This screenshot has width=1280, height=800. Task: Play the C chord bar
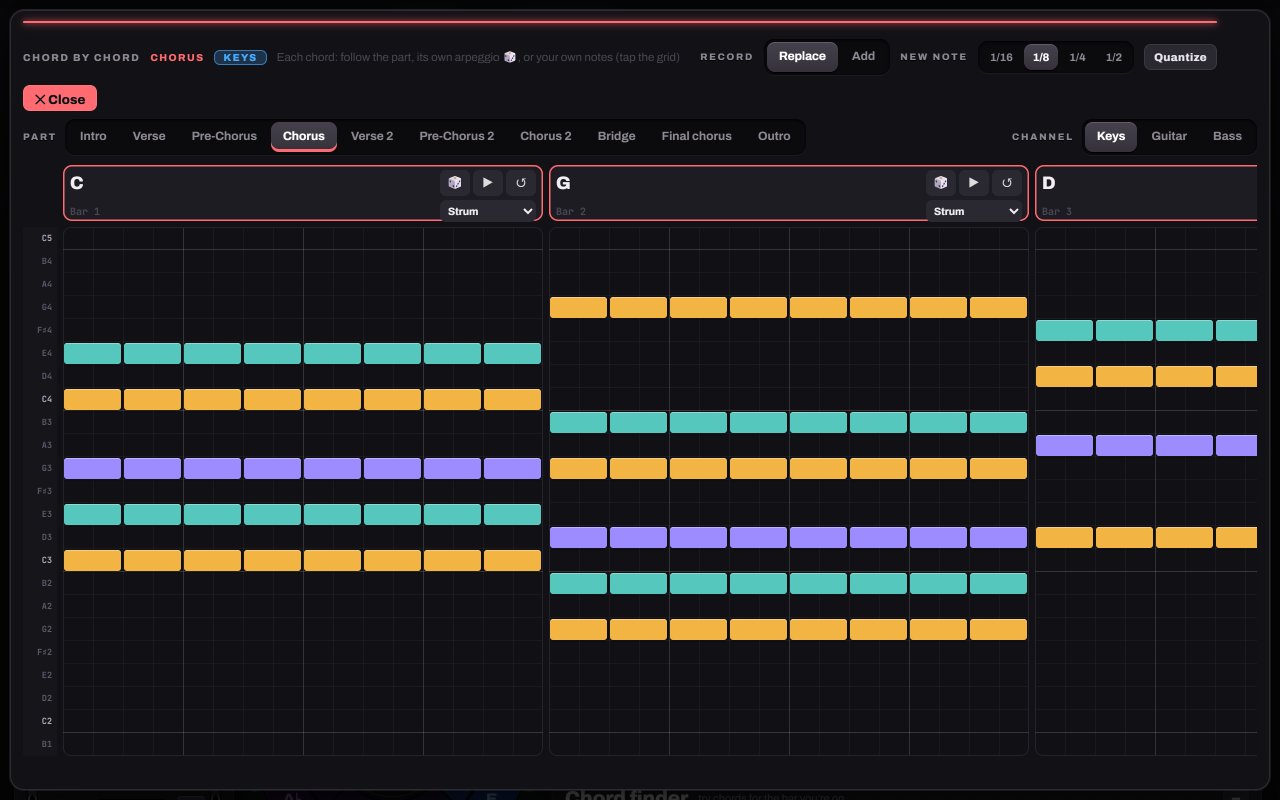(487, 183)
